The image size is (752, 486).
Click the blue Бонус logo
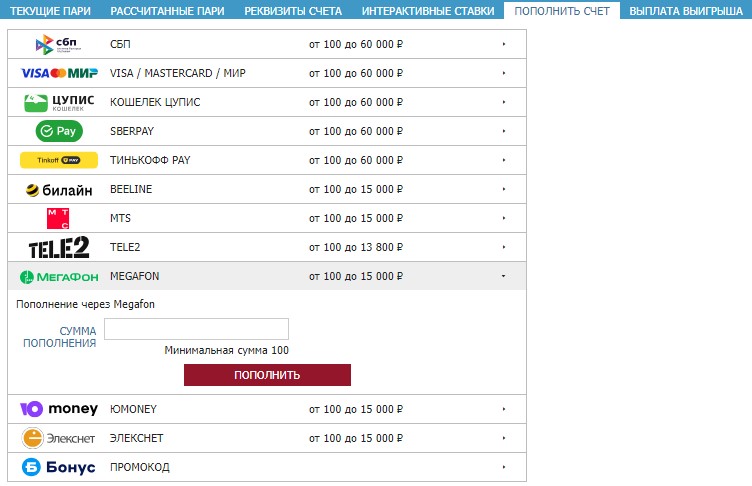click(59, 467)
